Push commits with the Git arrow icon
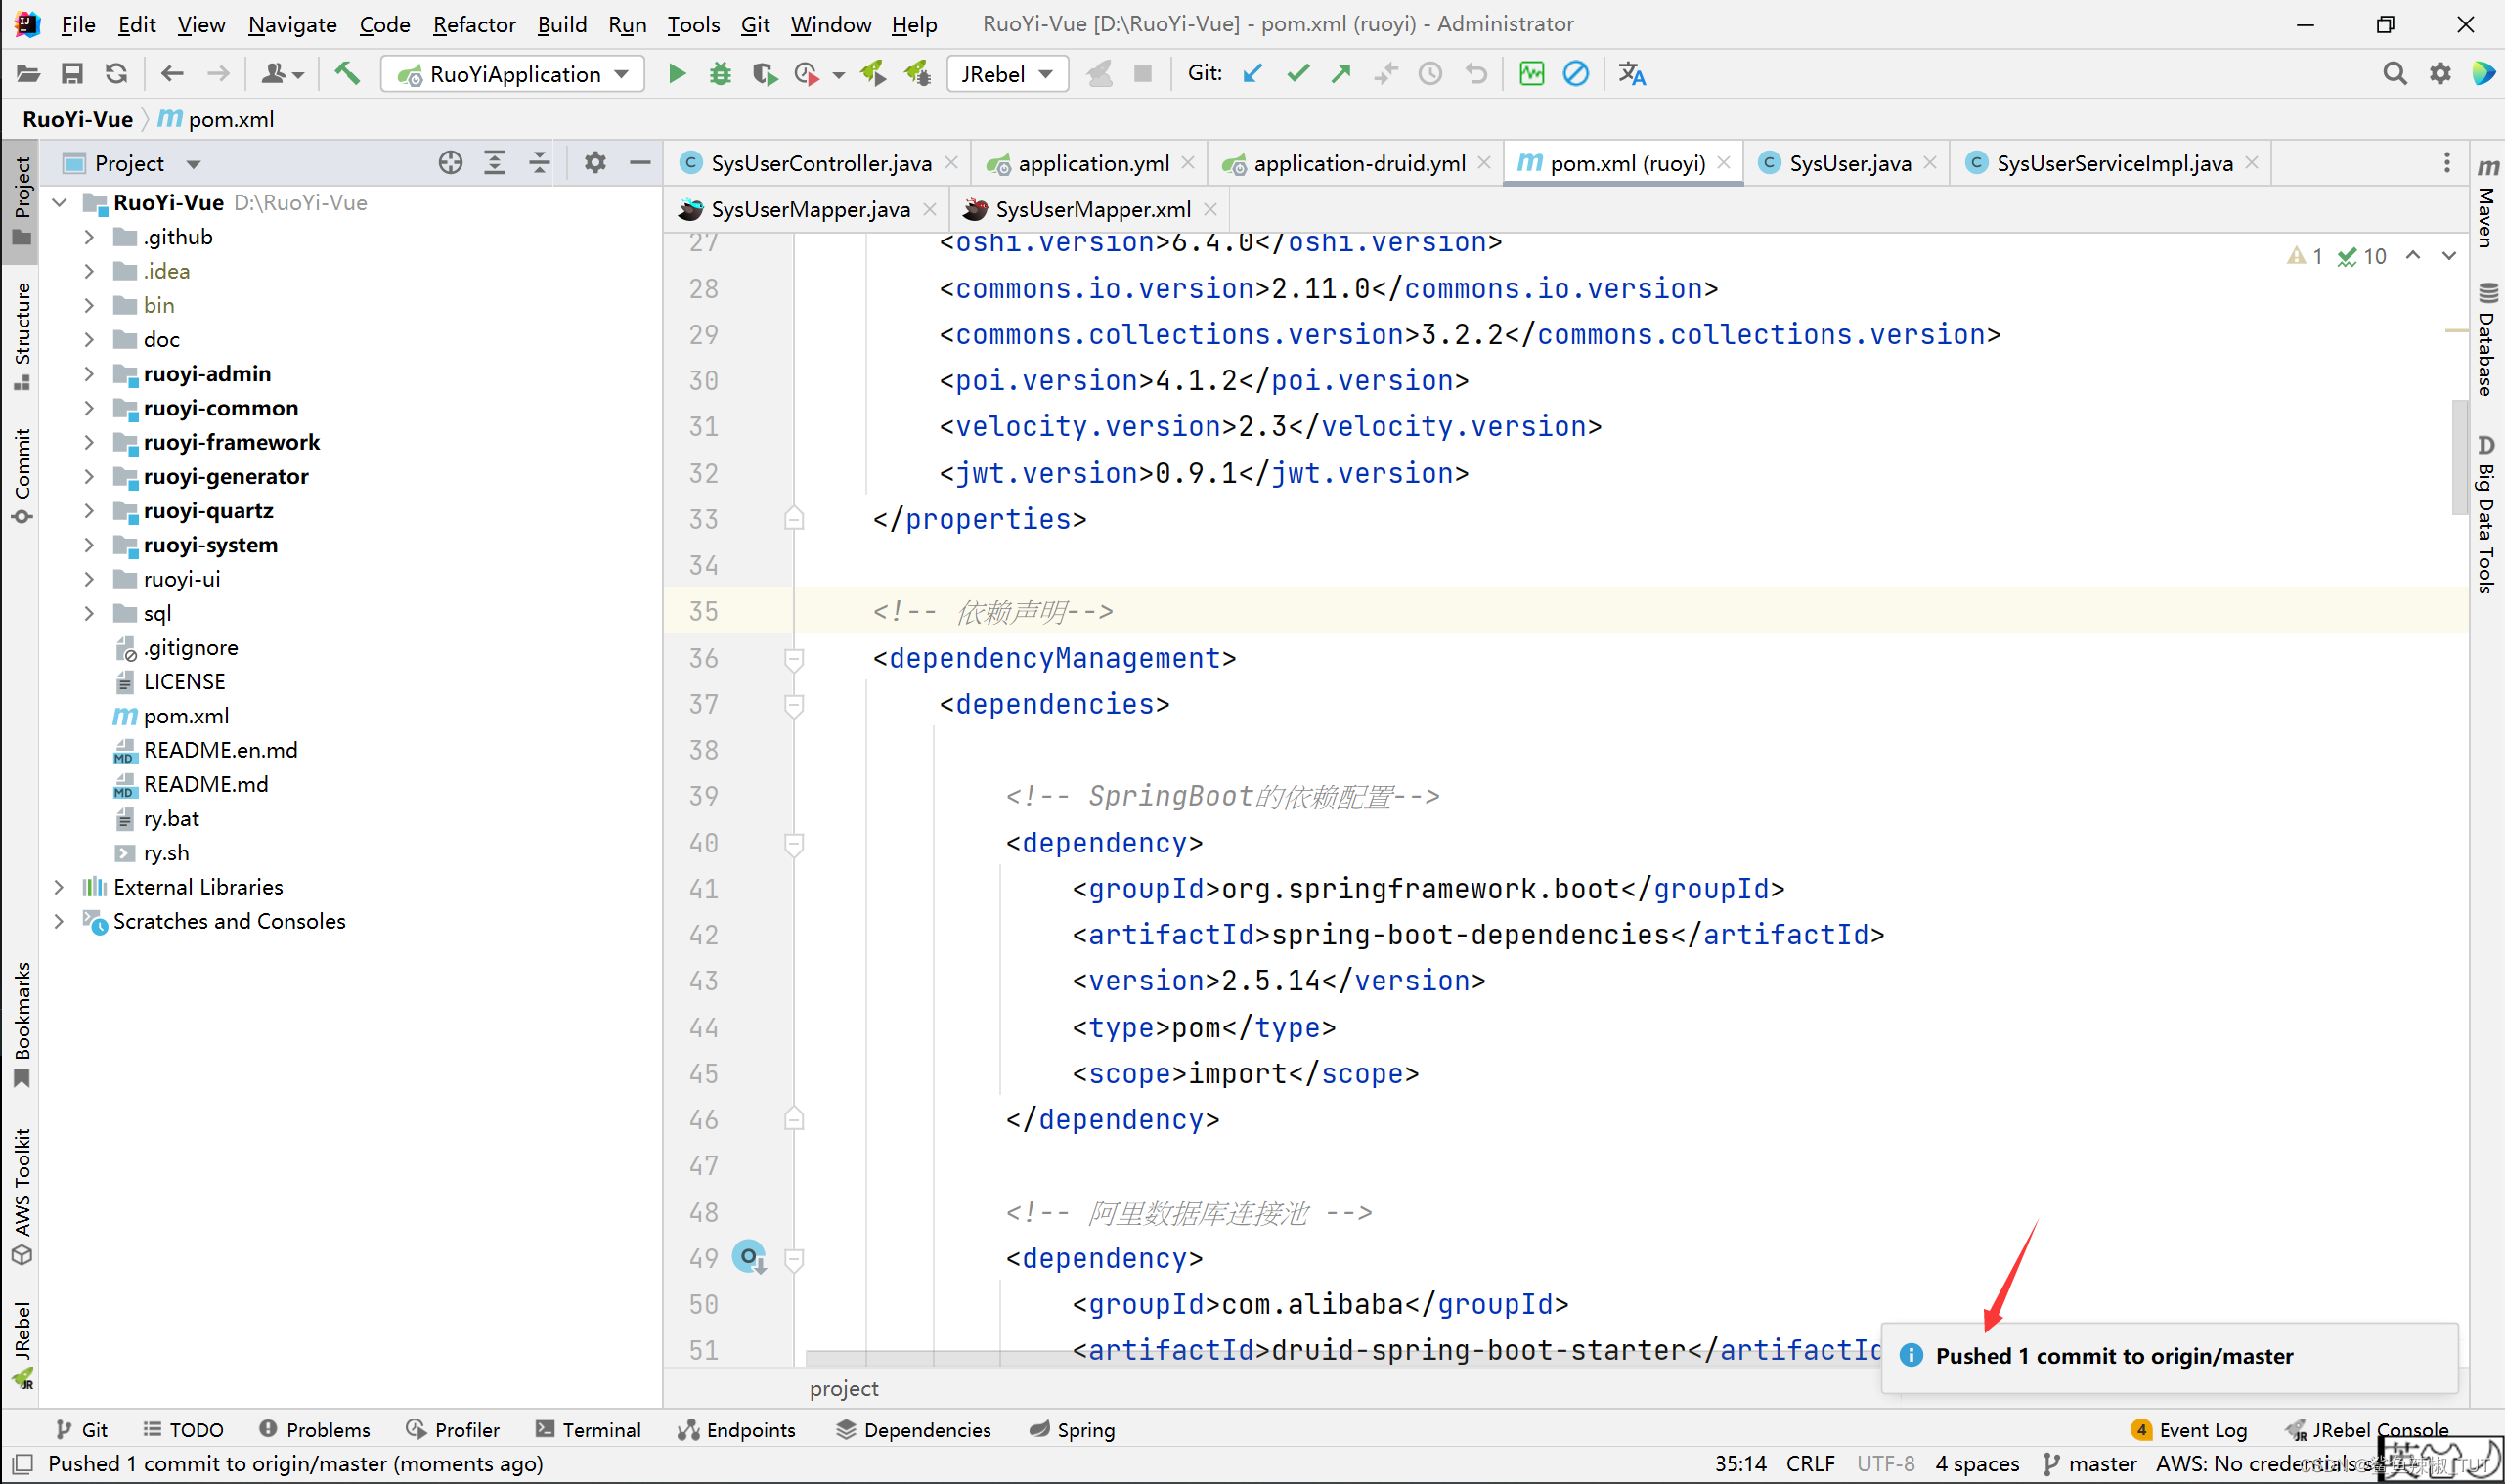Viewport: 2505px width, 1484px height. coord(1341,74)
